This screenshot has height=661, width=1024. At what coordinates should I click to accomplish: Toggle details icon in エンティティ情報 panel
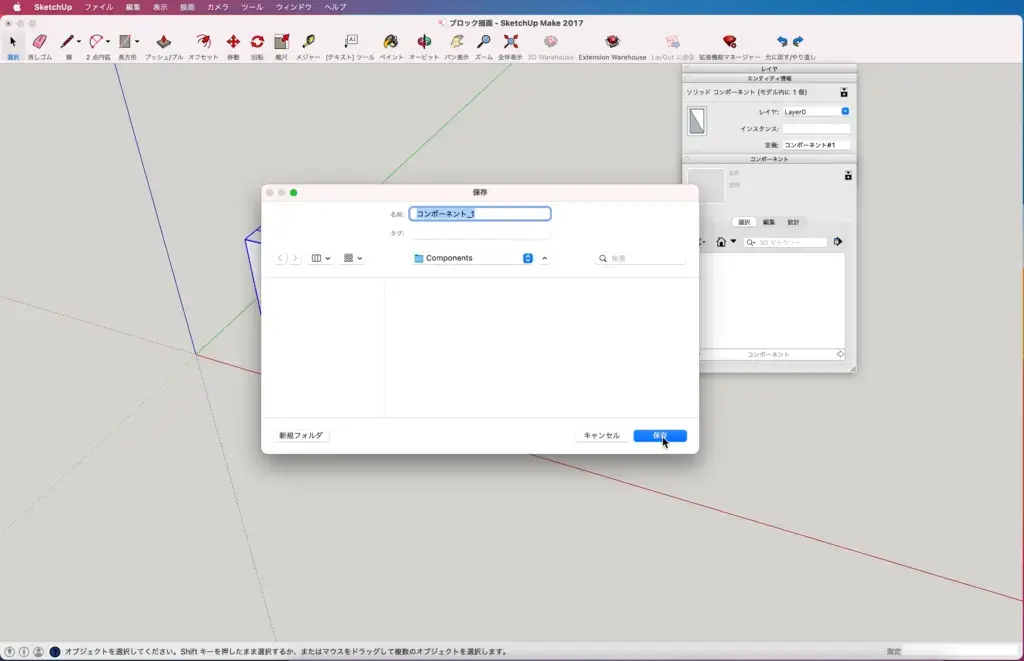[x=844, y=93]
